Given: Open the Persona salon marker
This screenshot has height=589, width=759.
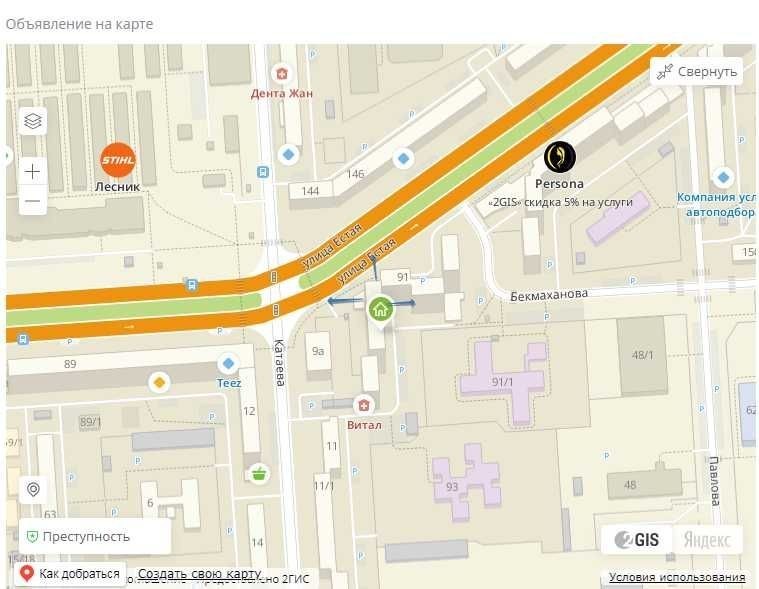Looking at the screenshot, I should pyautogui.click(x=560, y=157).
